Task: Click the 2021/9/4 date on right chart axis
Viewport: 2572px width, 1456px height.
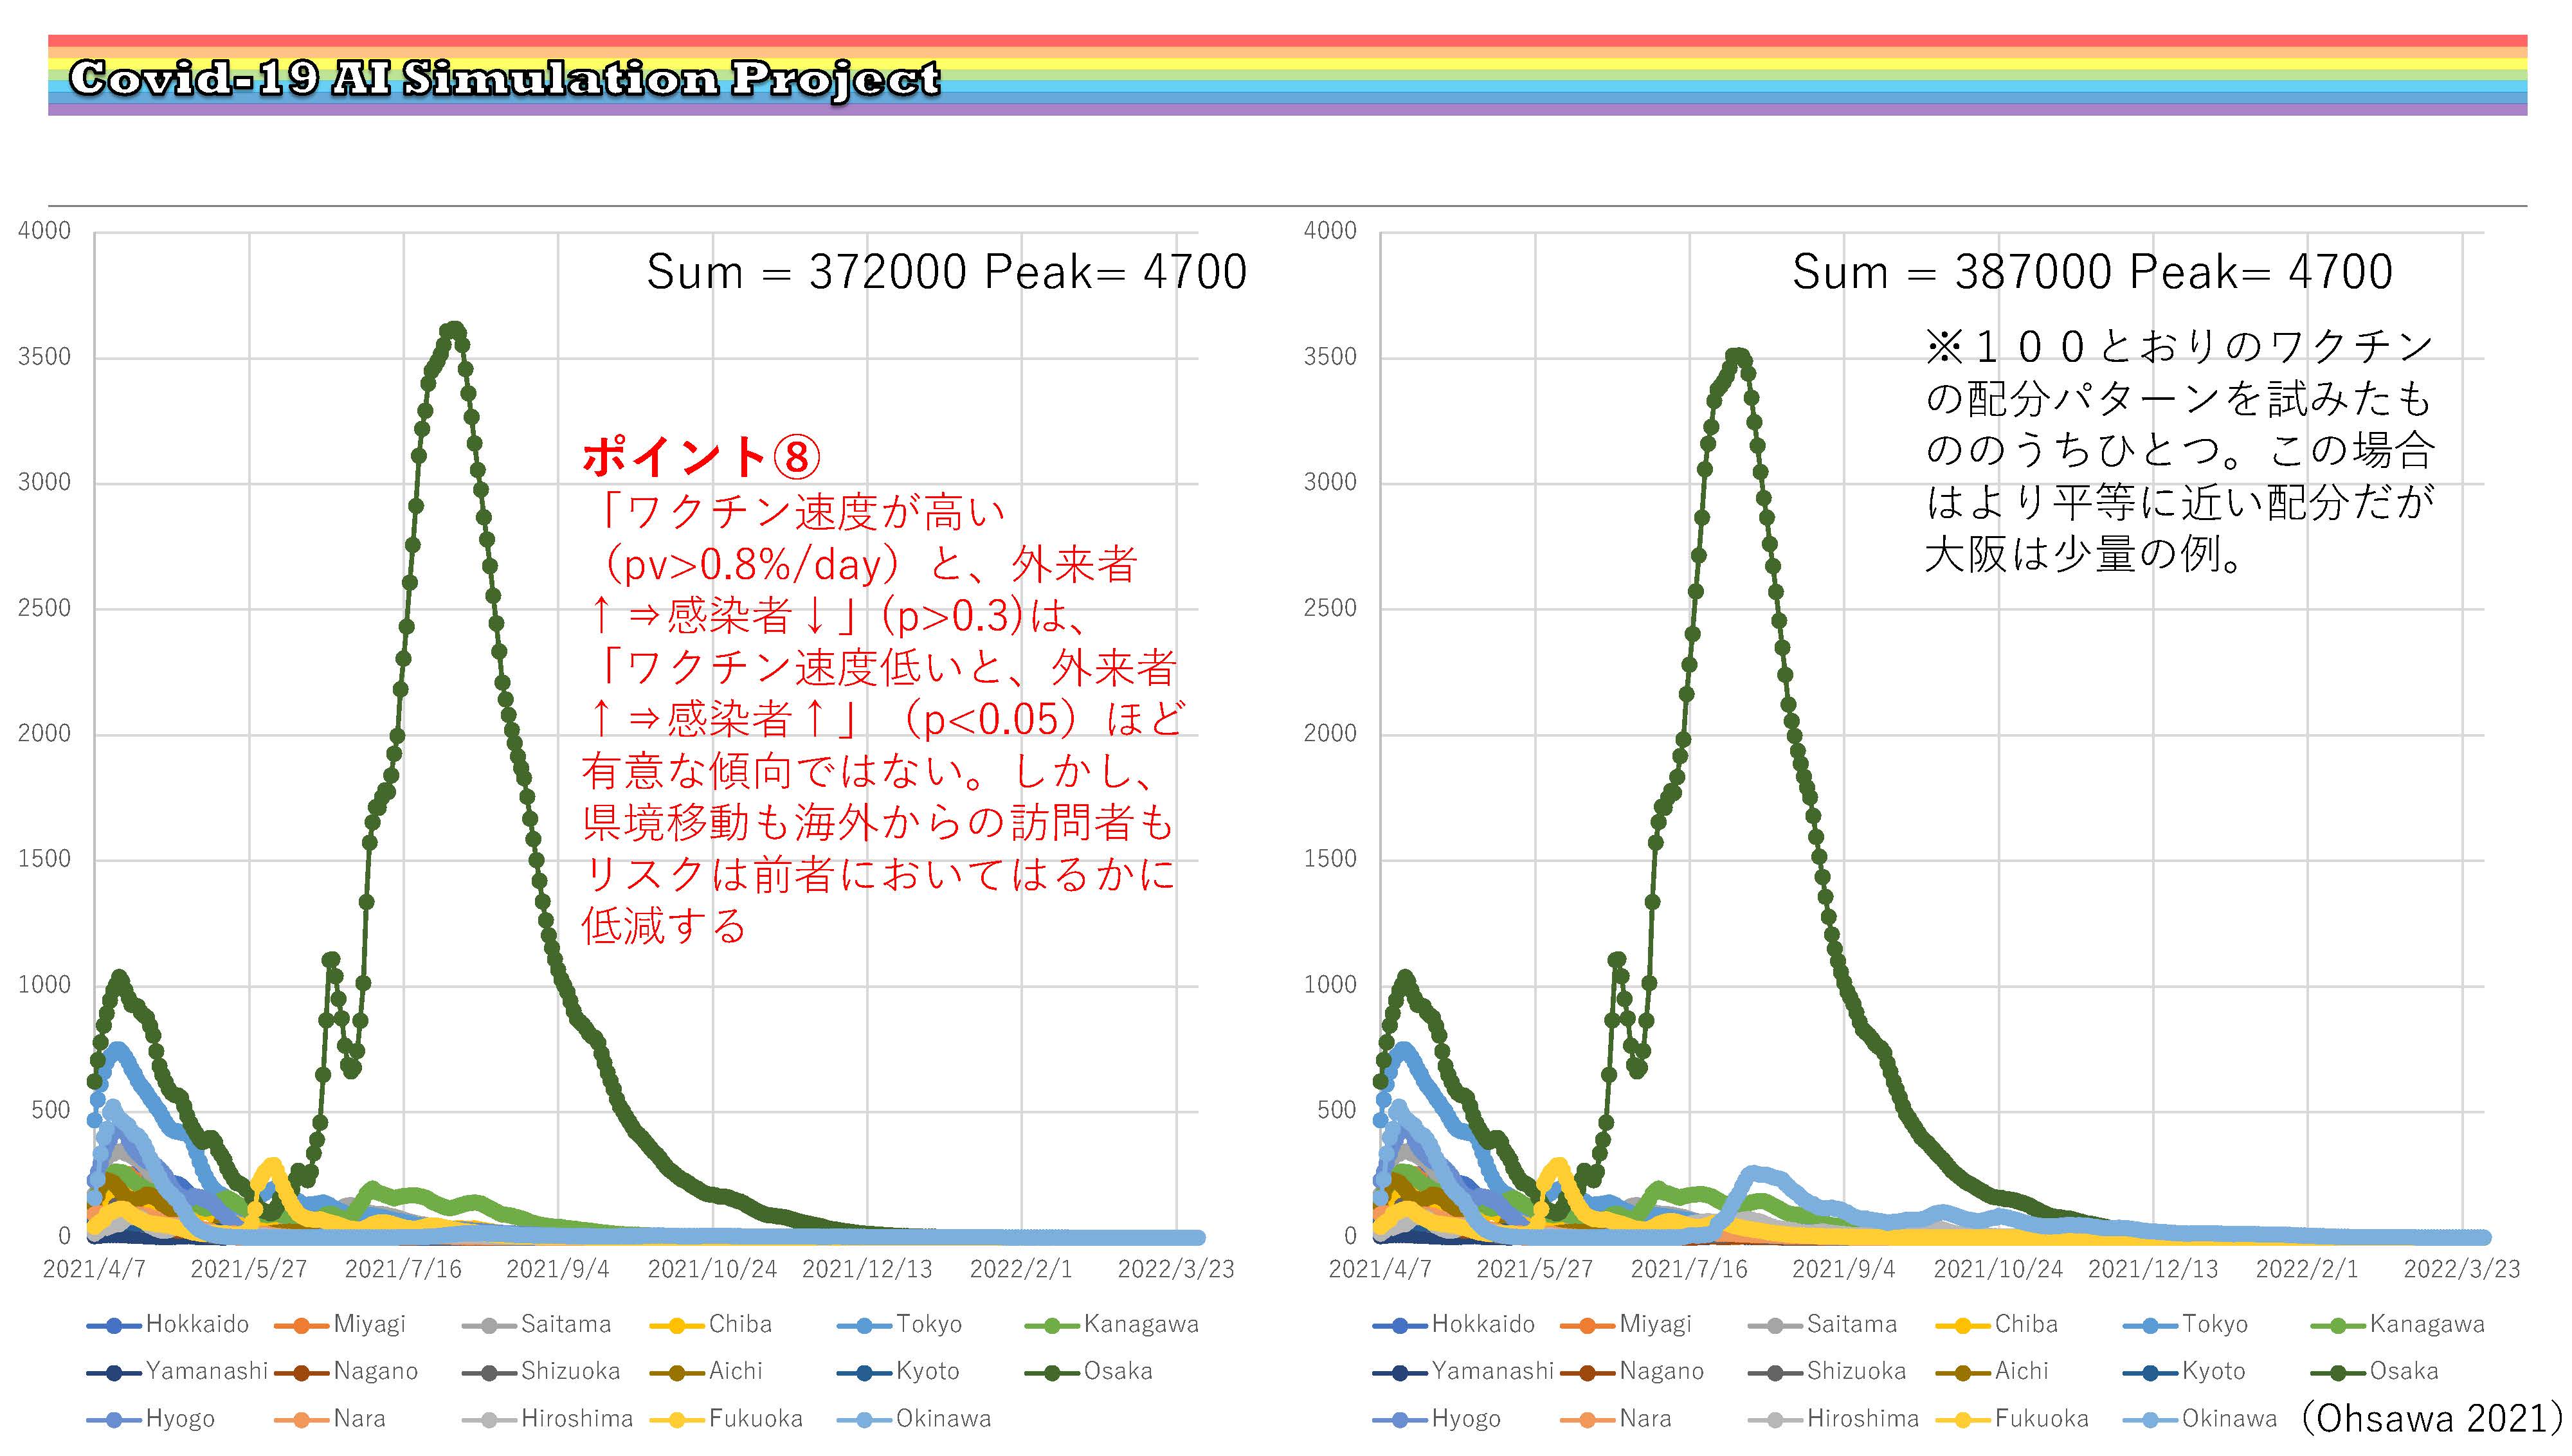Action: (1843, 1269)
